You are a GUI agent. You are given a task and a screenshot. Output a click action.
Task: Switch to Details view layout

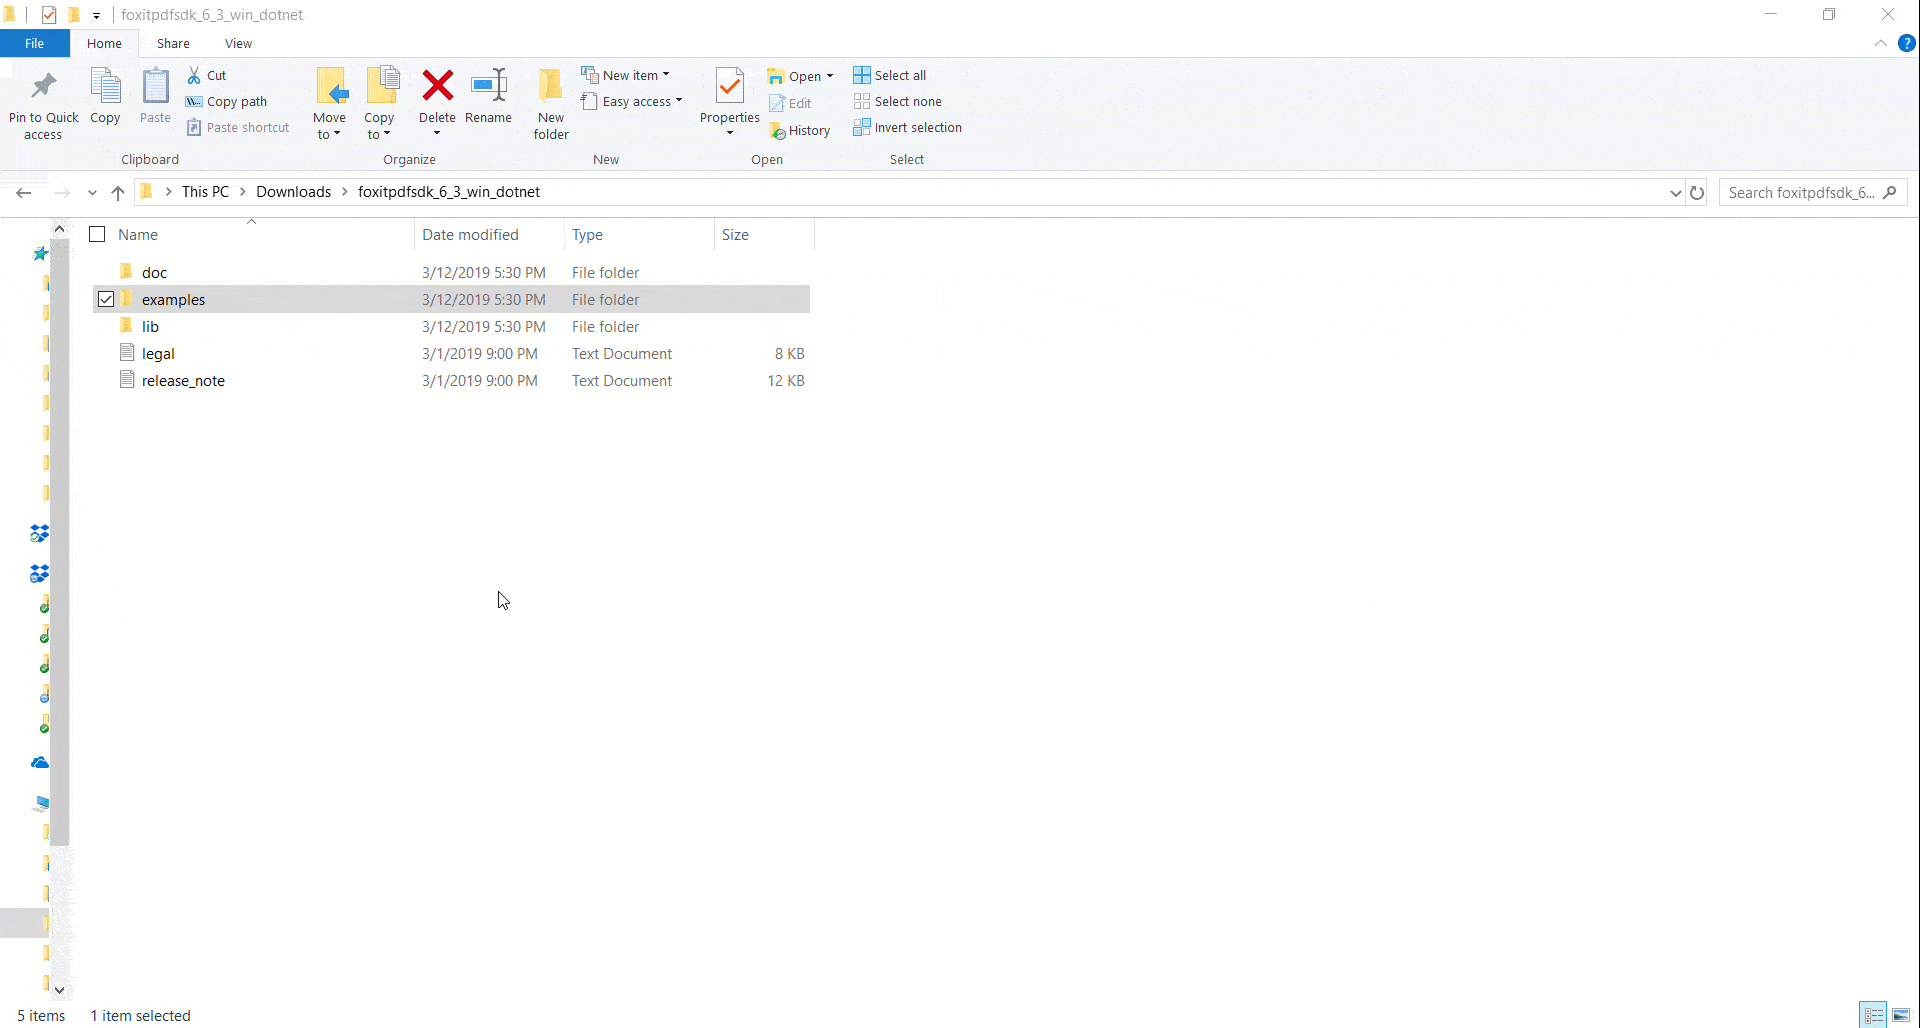tap(1874, 1015)
